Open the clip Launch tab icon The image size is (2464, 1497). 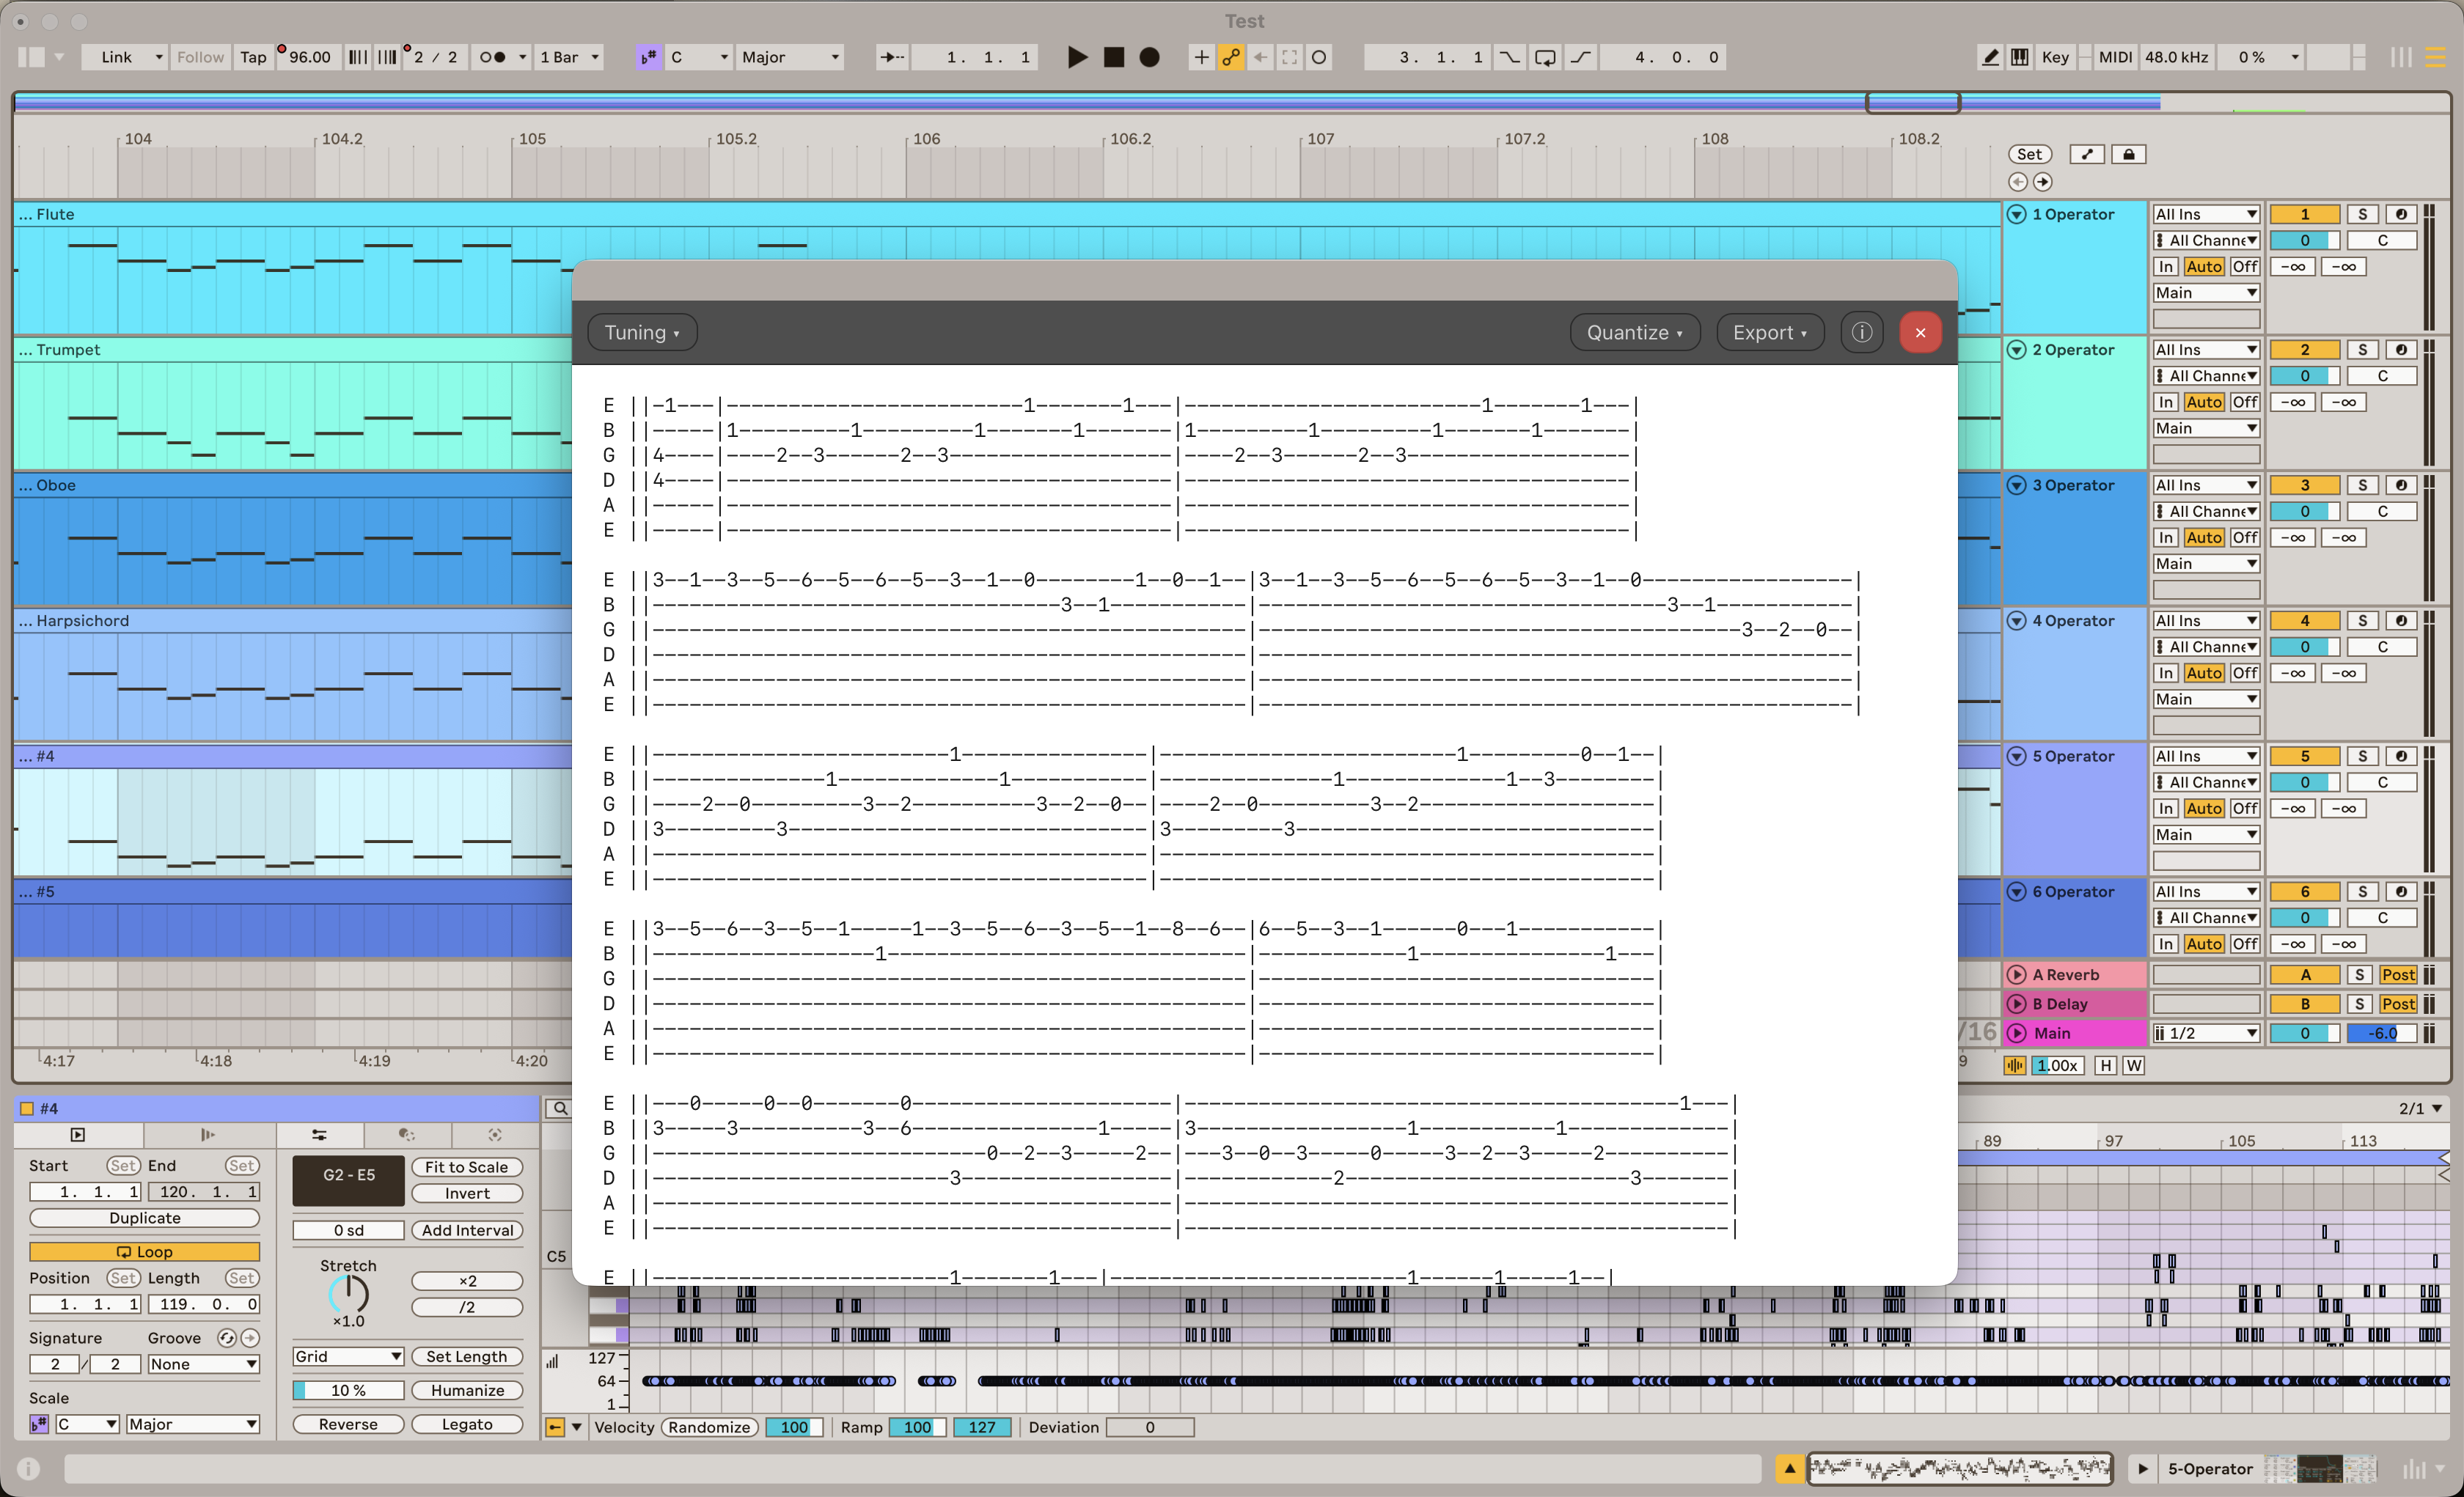(78, 1134)
